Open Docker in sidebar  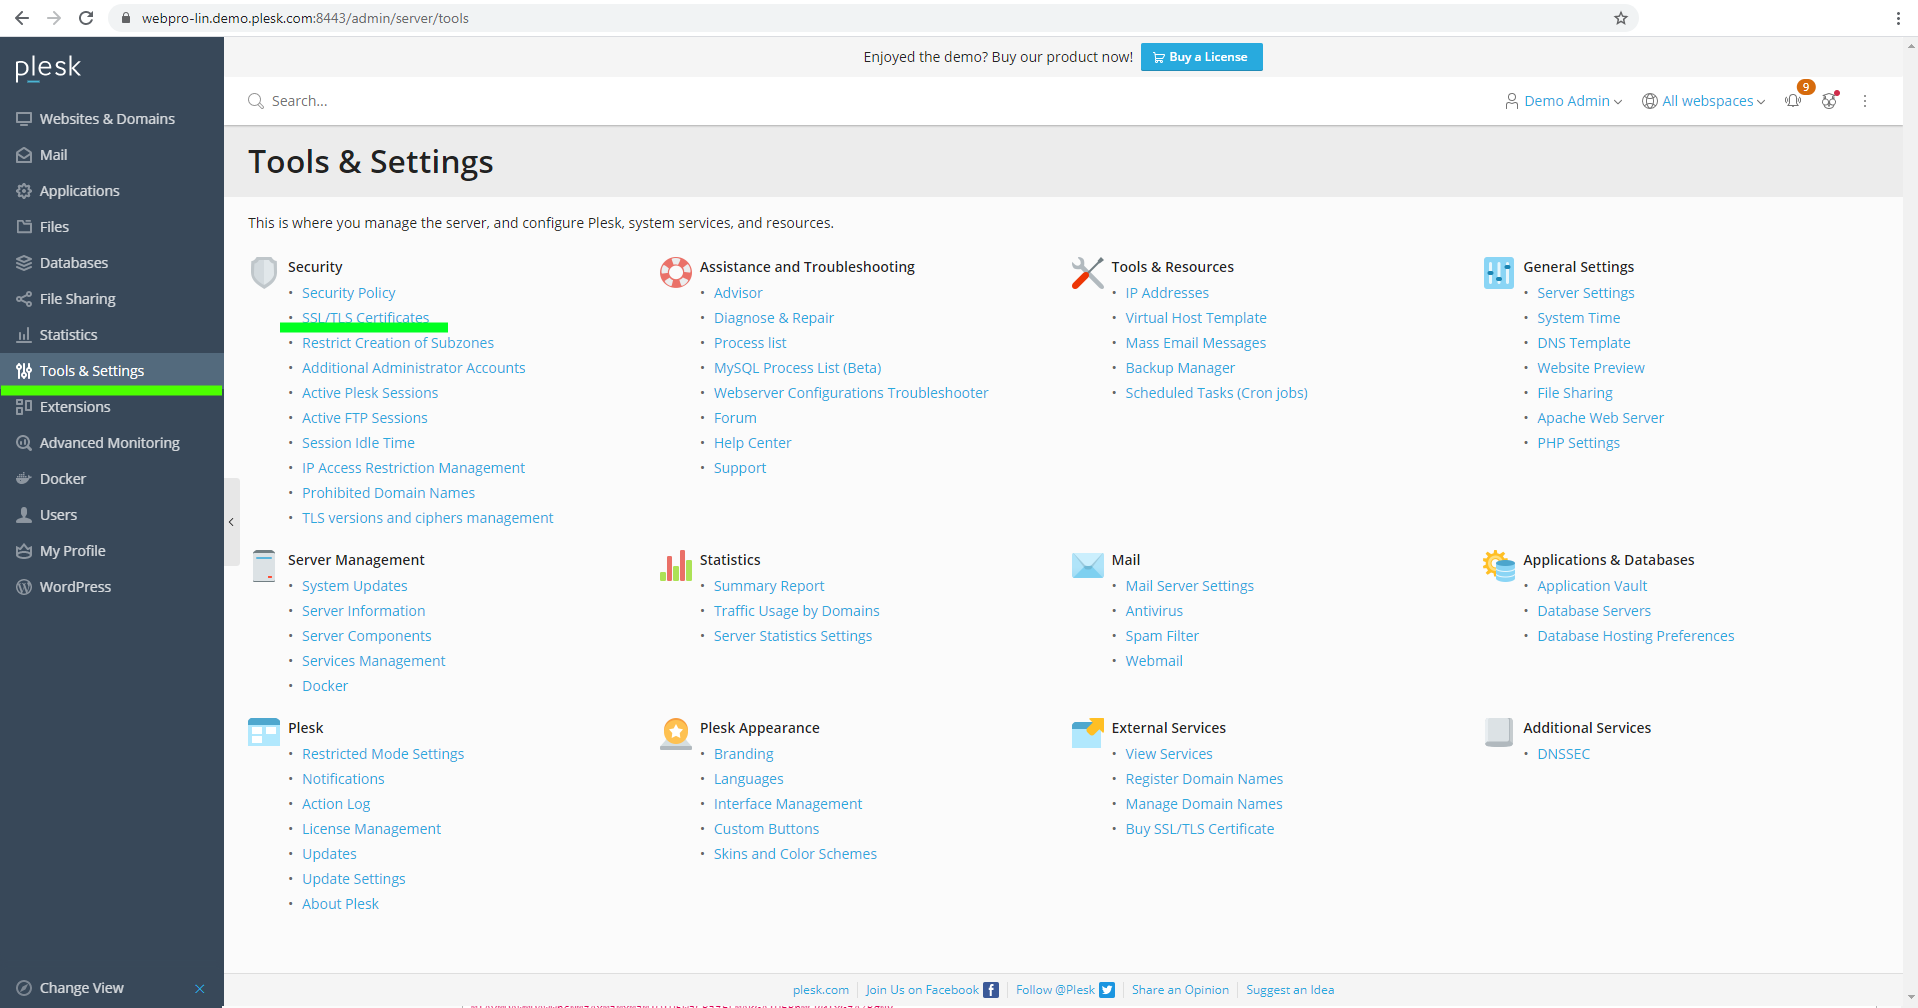pyautogui.click(x=112, y=479)
